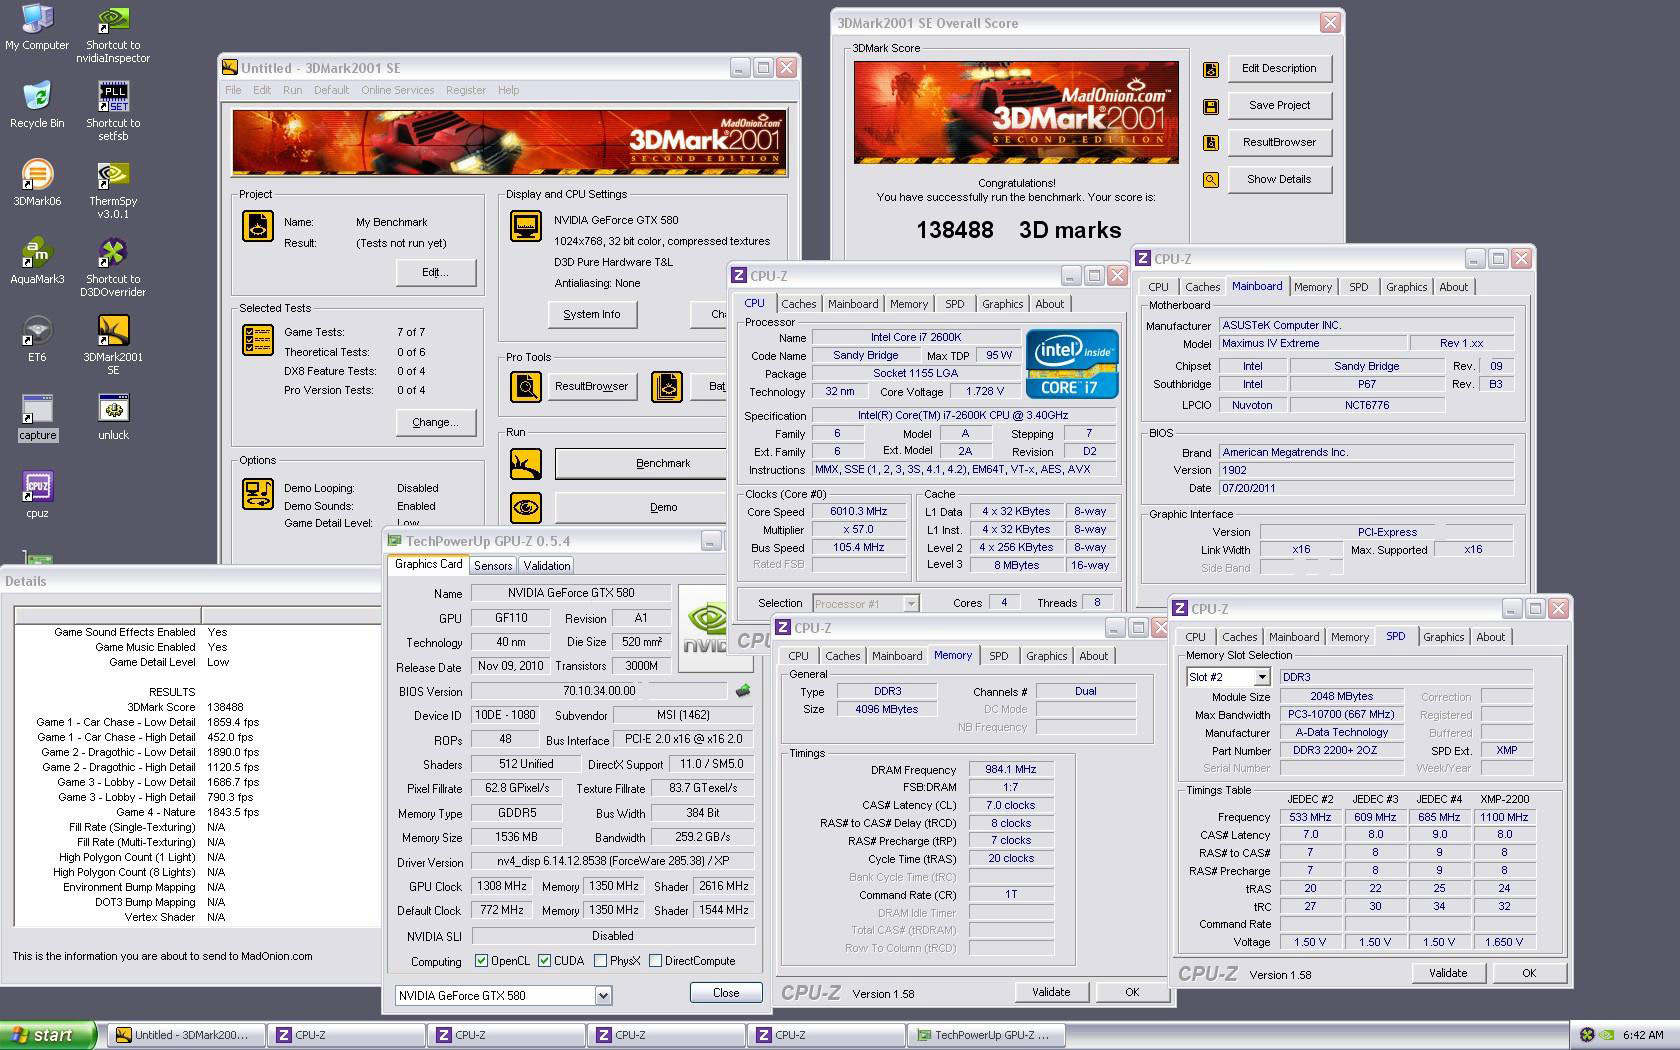Switch to Untitled - 3DMark2001 taskbar button
Image resolution: width=1680 pixels, height=1050 pixels.
tap(186, 1035)
